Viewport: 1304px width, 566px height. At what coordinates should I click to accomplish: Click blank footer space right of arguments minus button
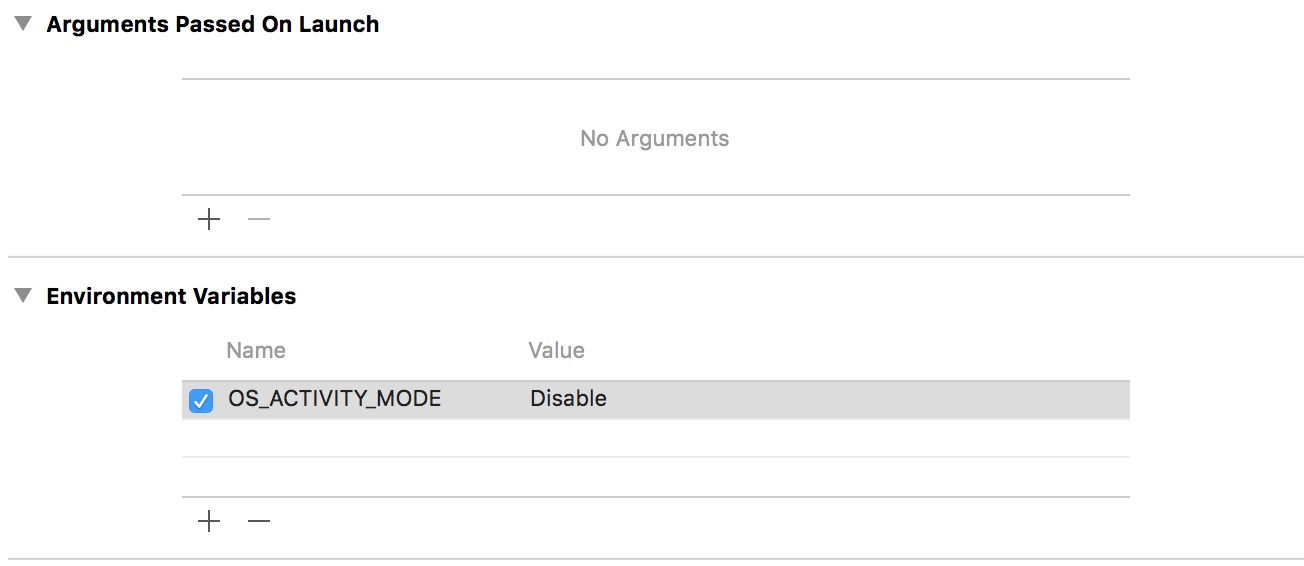tap(700, 220)
